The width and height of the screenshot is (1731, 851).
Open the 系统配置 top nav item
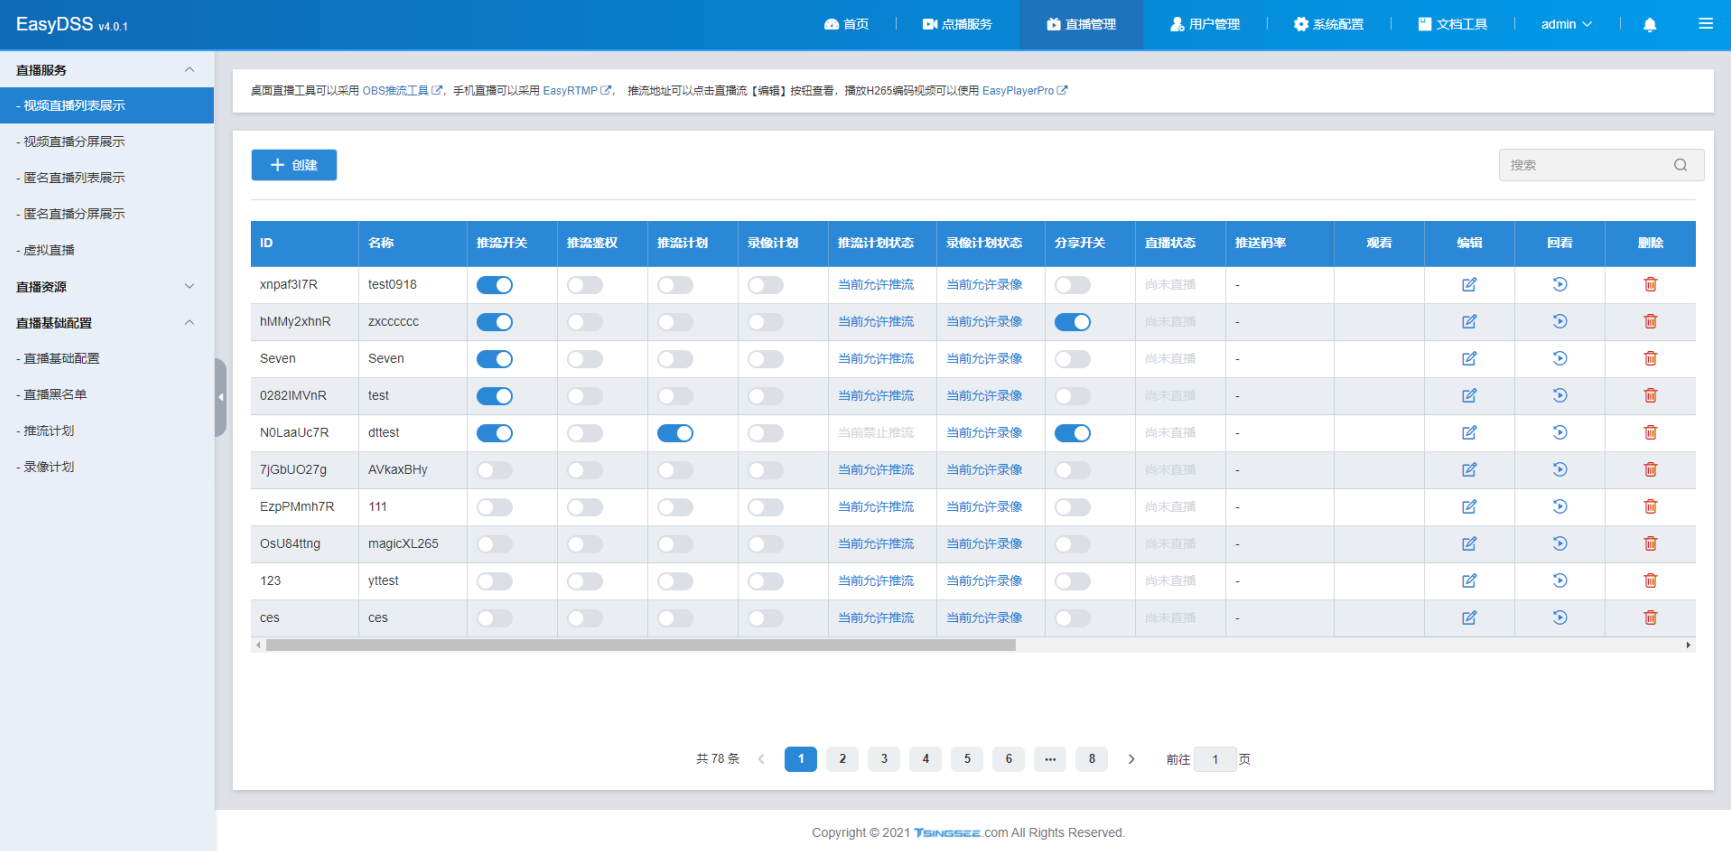tap(1329, 24)
